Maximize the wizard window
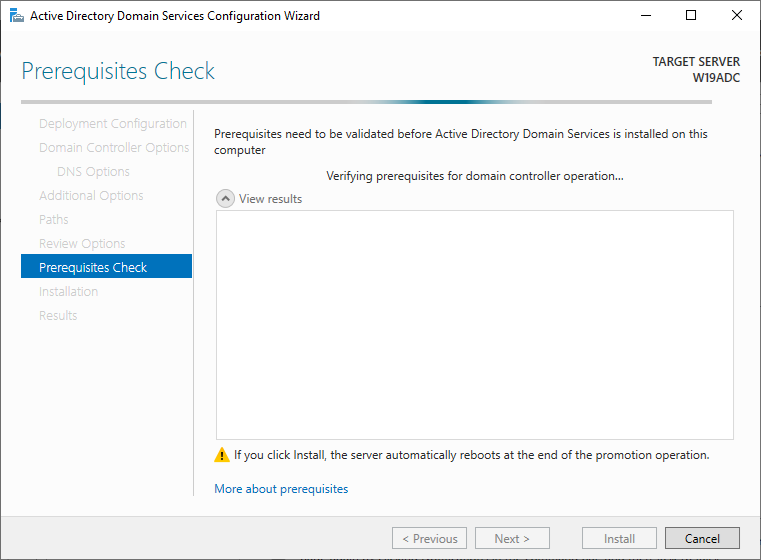The height and width of the screenshot is (560, 761). [691, 16]
